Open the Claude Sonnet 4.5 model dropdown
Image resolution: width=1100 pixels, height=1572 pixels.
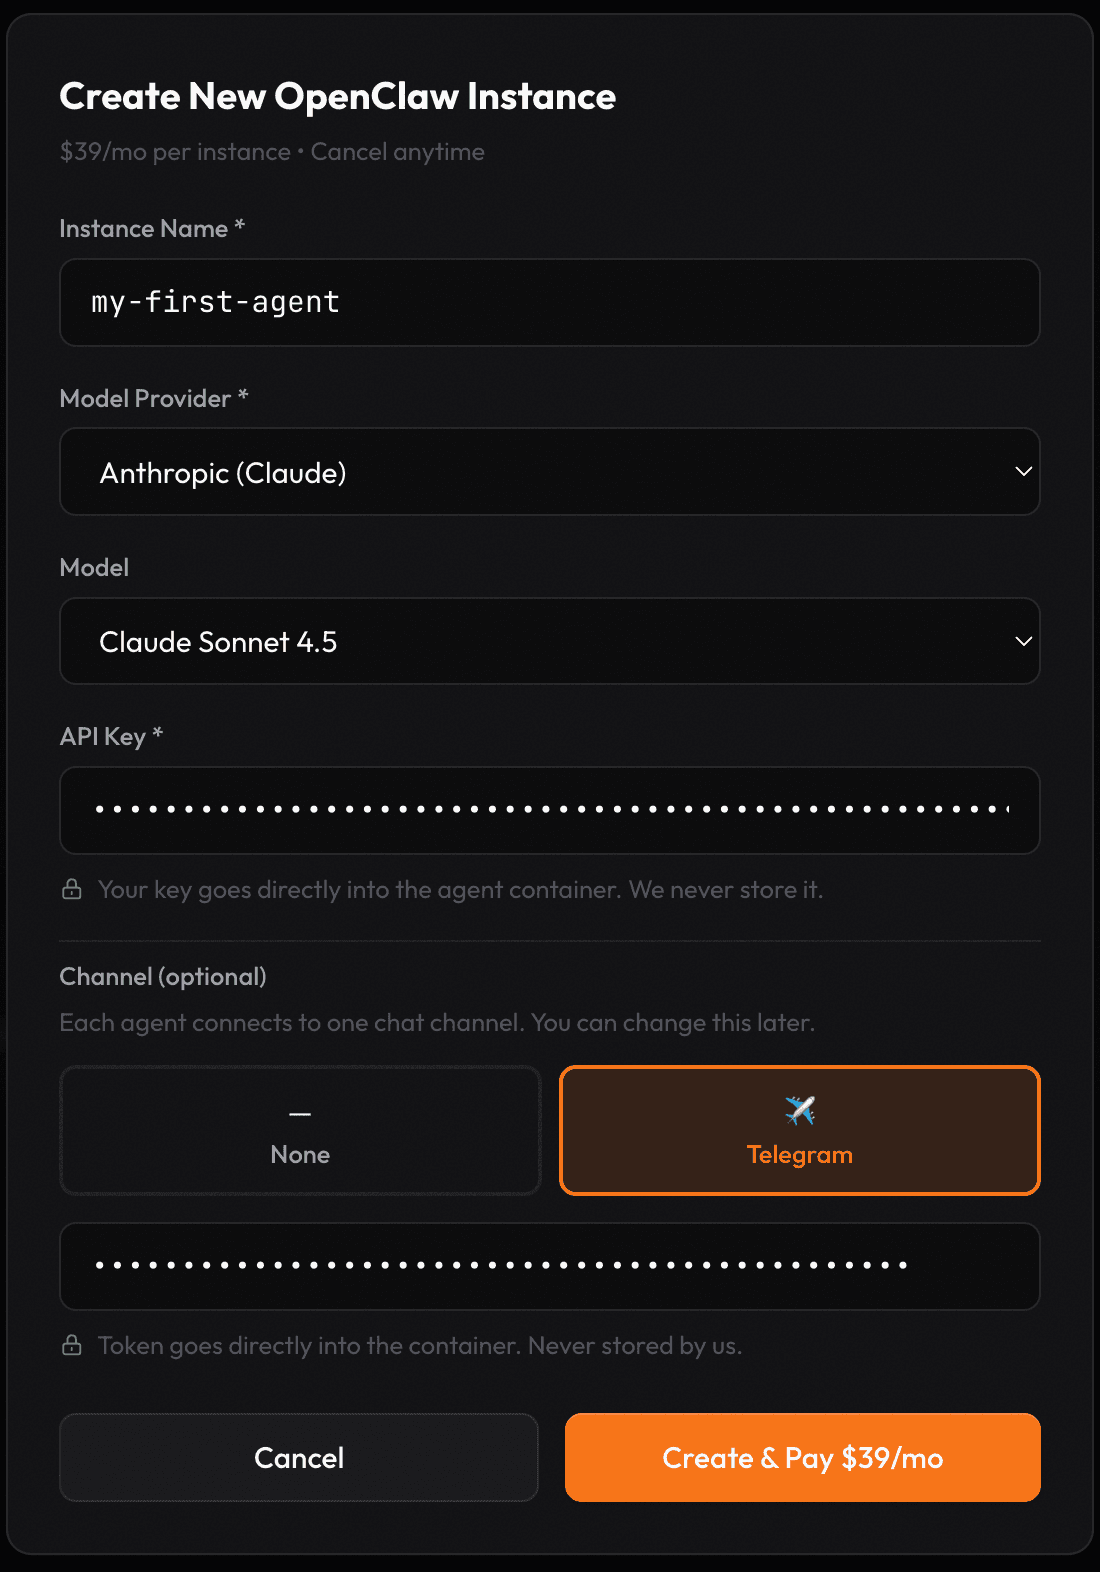550,641
